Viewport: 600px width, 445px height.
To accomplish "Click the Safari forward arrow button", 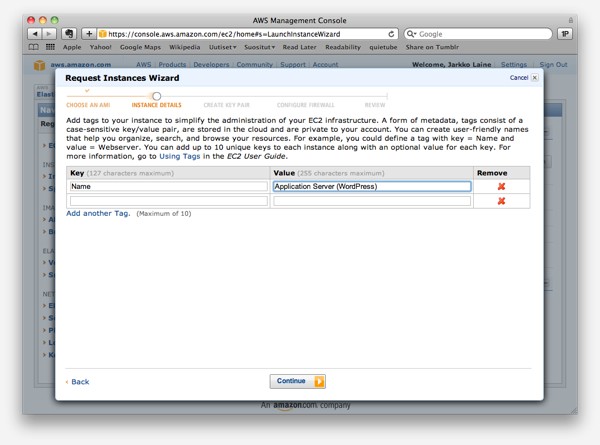I will point(49,34).
